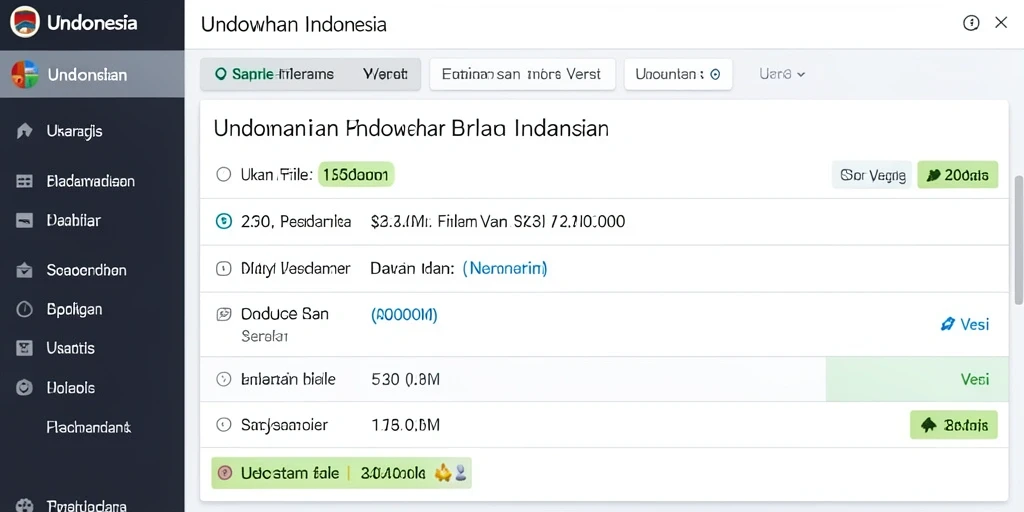Close the Undowhan Indonesia window

click(x=1000, y=23)
